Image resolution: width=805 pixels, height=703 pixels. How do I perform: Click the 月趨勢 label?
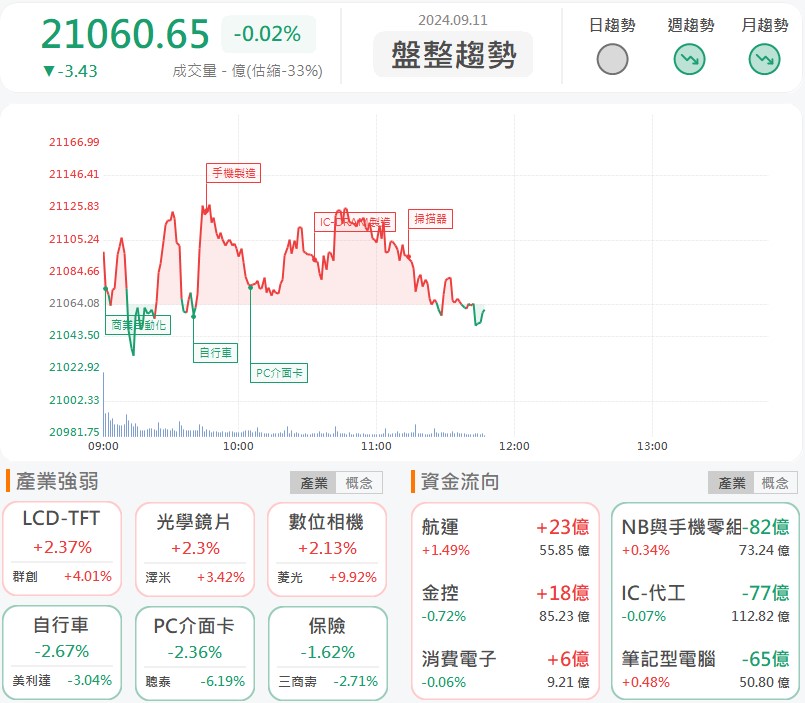coord(765,25)
